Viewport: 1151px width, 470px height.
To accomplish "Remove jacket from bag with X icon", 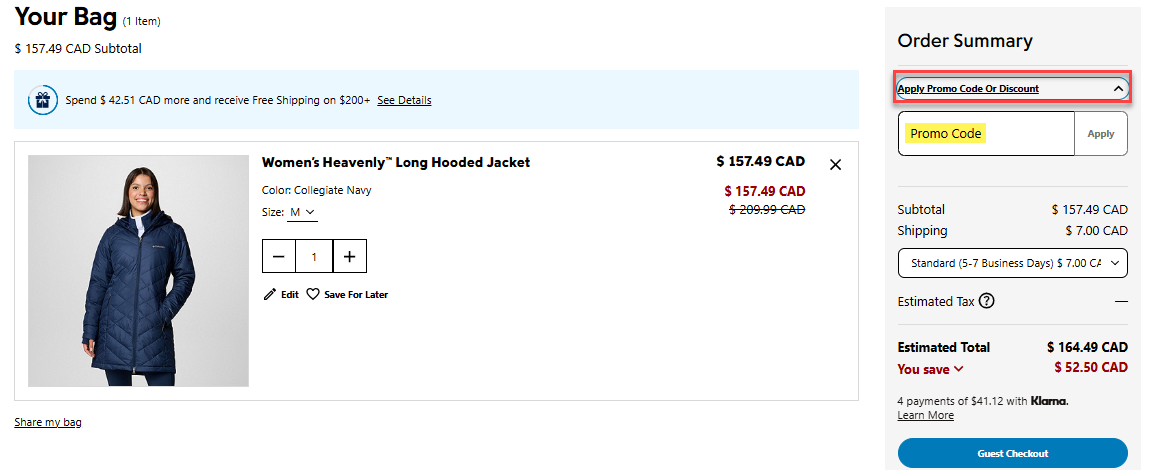I will click(x=836, y=165).
